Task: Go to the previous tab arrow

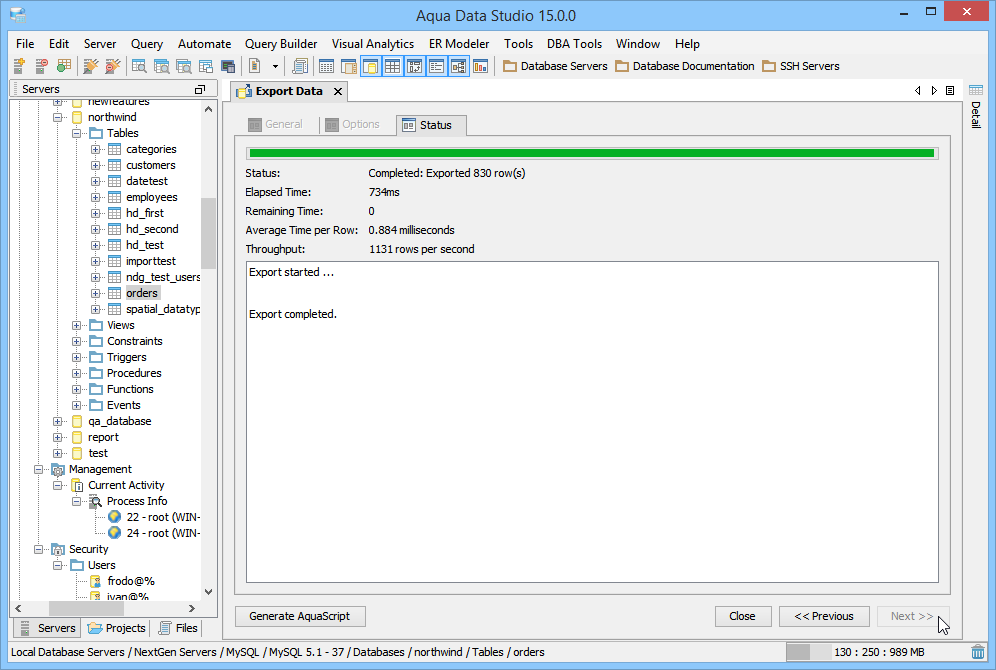Action: [917, 91]
